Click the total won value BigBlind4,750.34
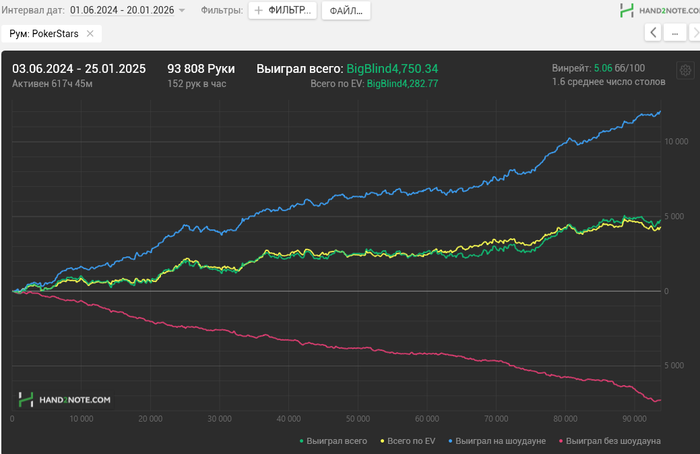Screen dimensions: 700x454 click(x=392, y=69)
